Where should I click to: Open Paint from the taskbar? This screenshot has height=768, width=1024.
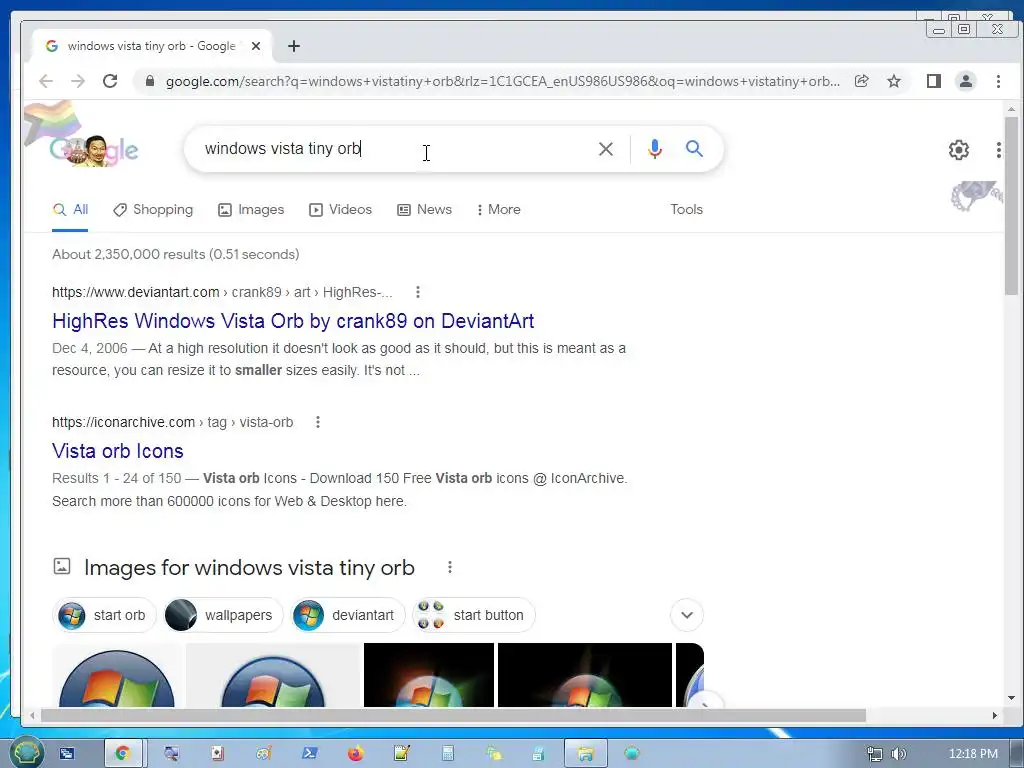[x=264, y=754]
